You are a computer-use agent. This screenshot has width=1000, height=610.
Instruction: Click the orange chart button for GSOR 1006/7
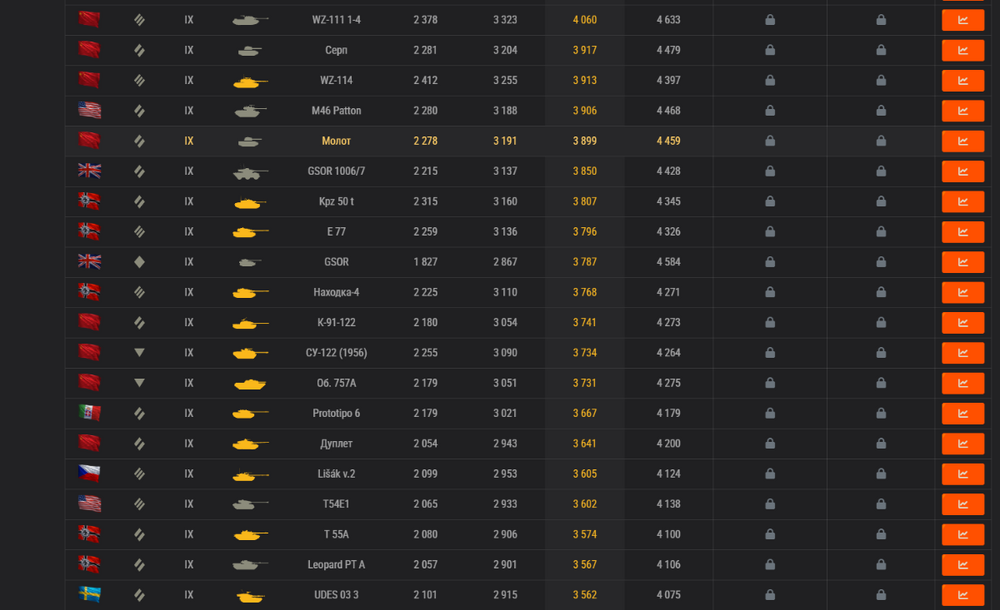point(962,171)
